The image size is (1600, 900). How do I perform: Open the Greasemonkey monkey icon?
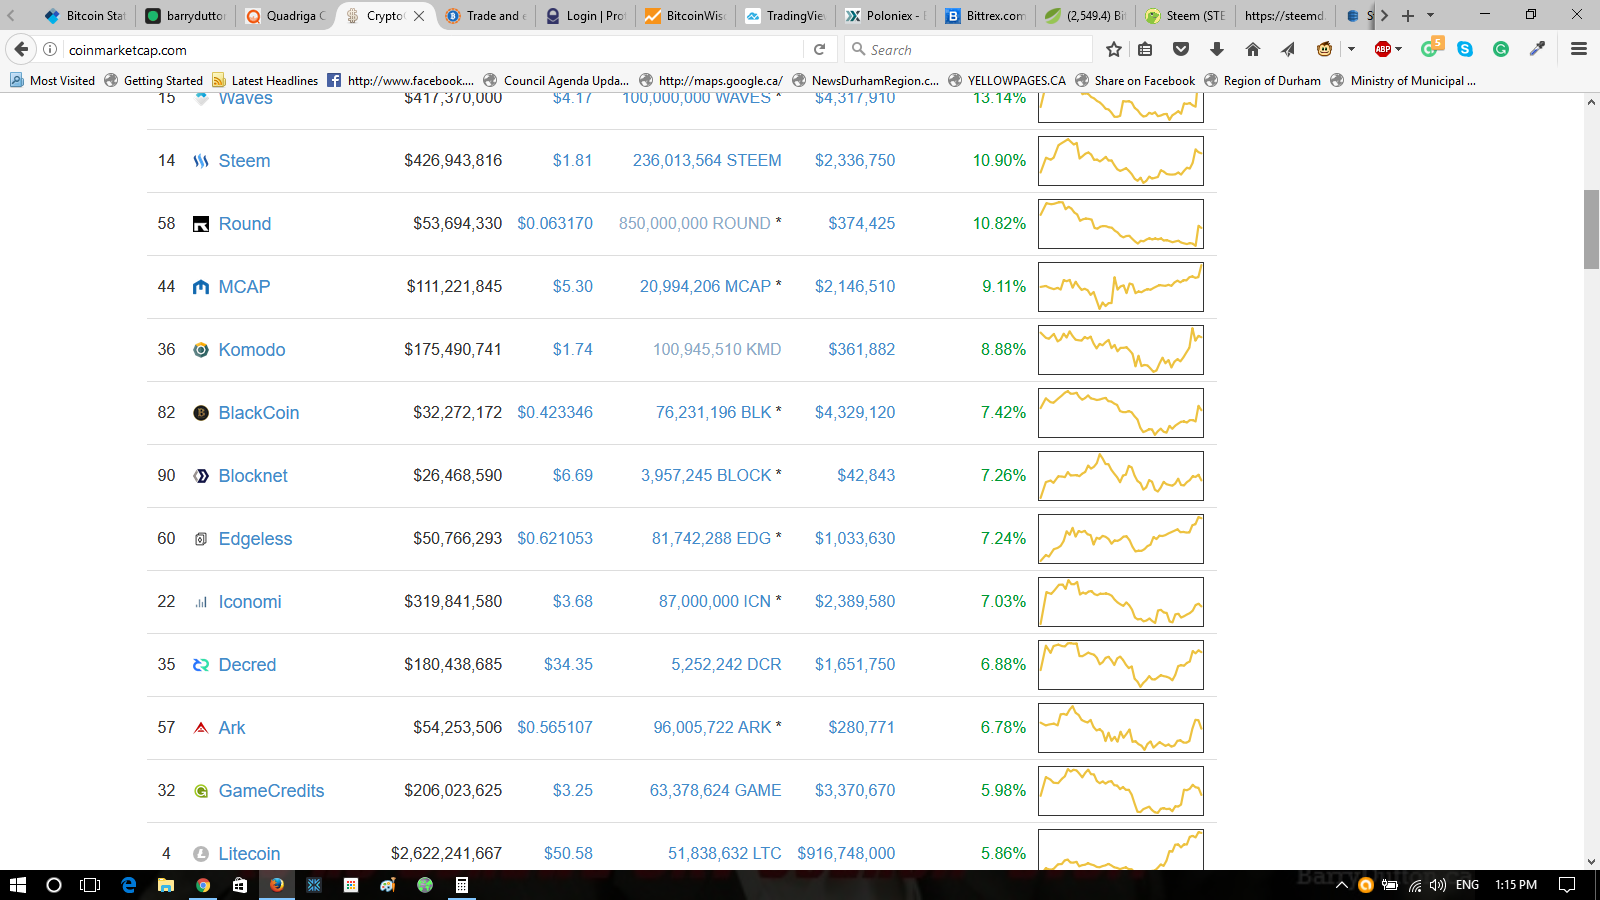(x=1324, y=49)
